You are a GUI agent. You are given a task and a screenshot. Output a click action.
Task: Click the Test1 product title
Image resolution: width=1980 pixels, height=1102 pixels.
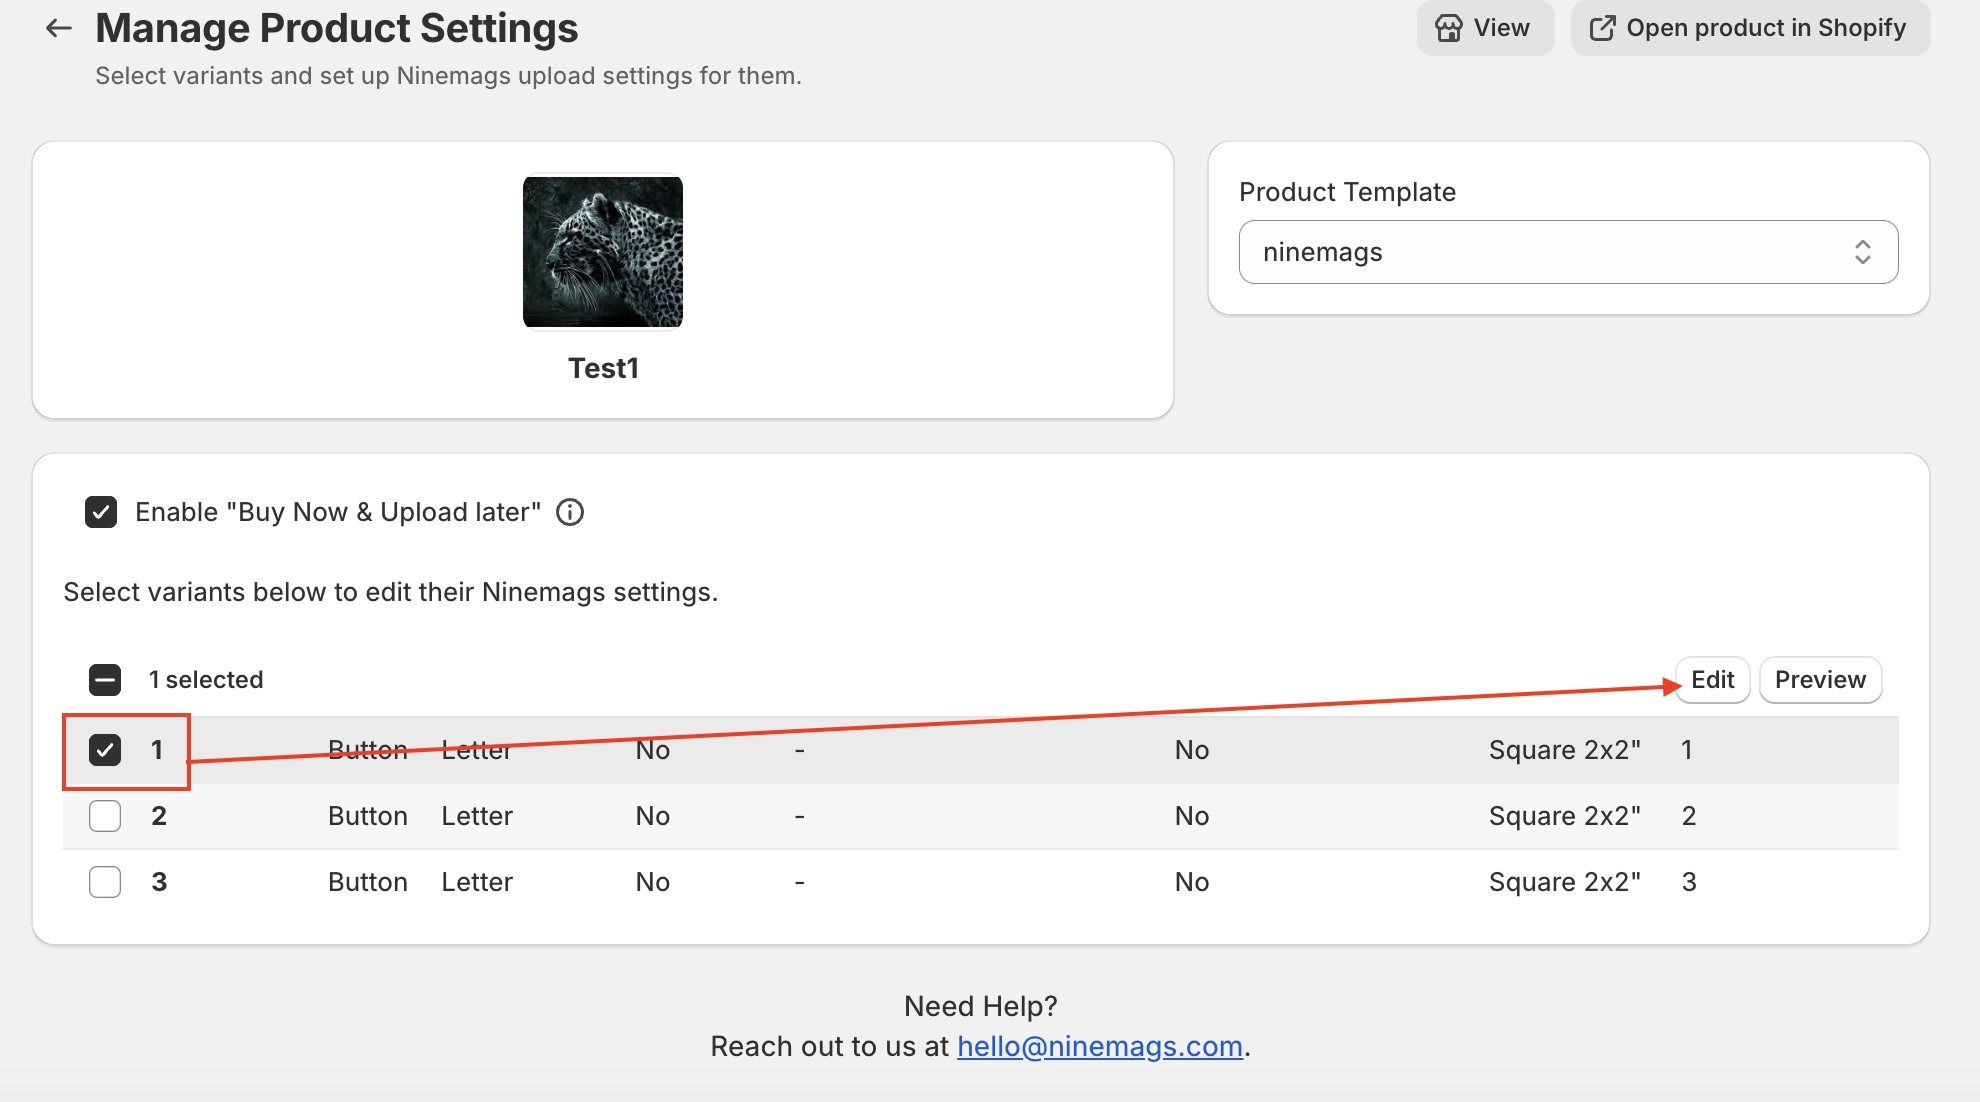click(603, 368)
